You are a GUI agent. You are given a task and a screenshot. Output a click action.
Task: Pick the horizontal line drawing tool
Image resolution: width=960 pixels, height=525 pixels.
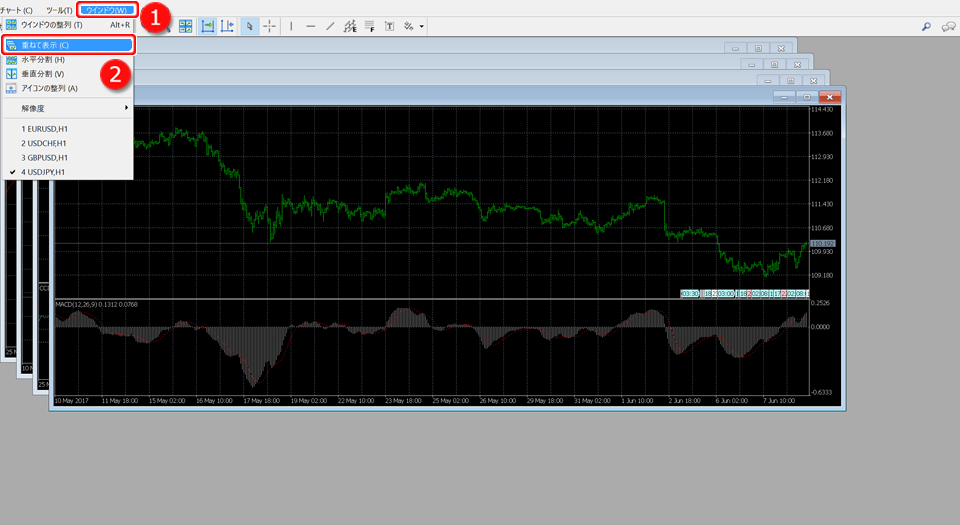tap(311, 26)
